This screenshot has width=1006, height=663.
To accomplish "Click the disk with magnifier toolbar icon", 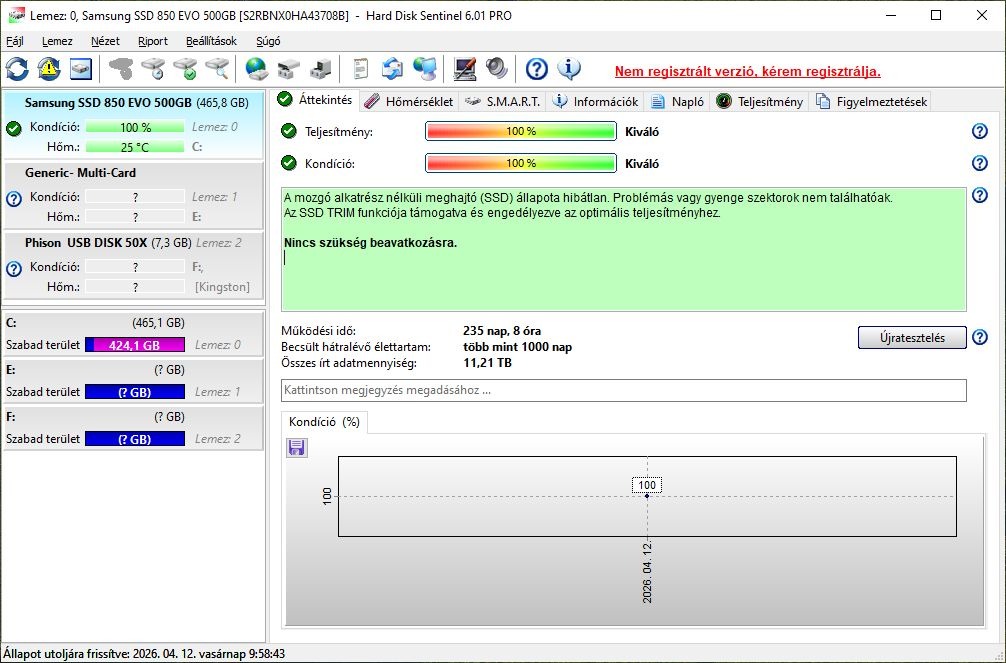I will 217,69.
